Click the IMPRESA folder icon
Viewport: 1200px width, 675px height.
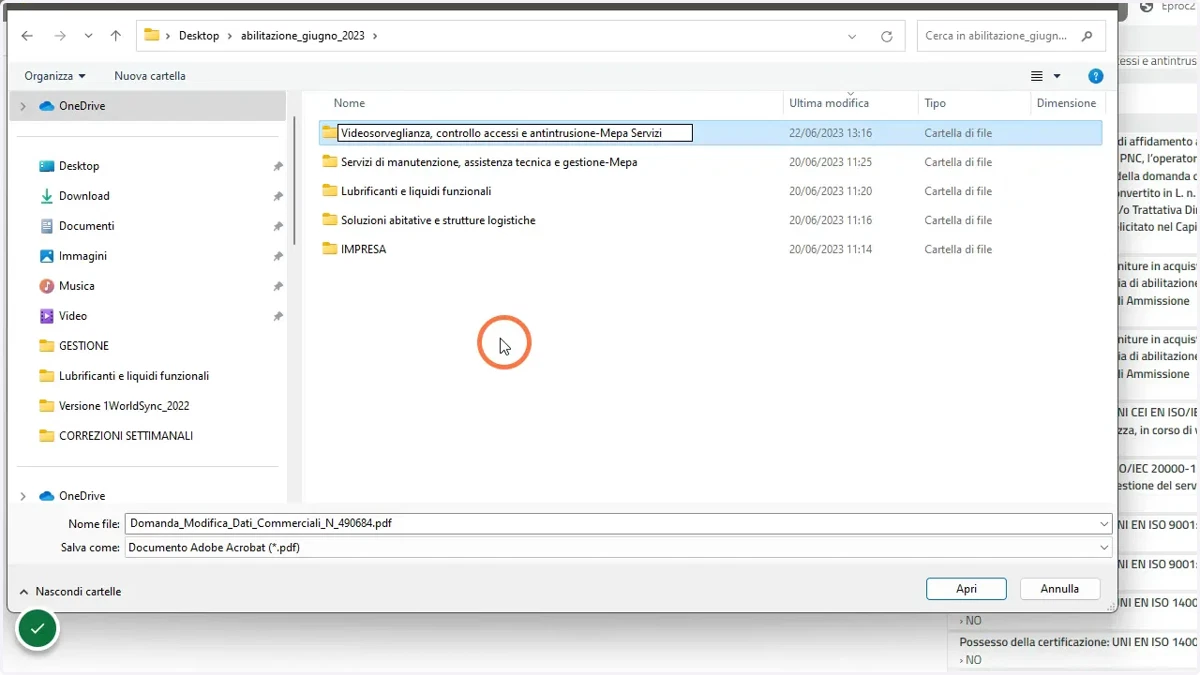pos(330,249)
